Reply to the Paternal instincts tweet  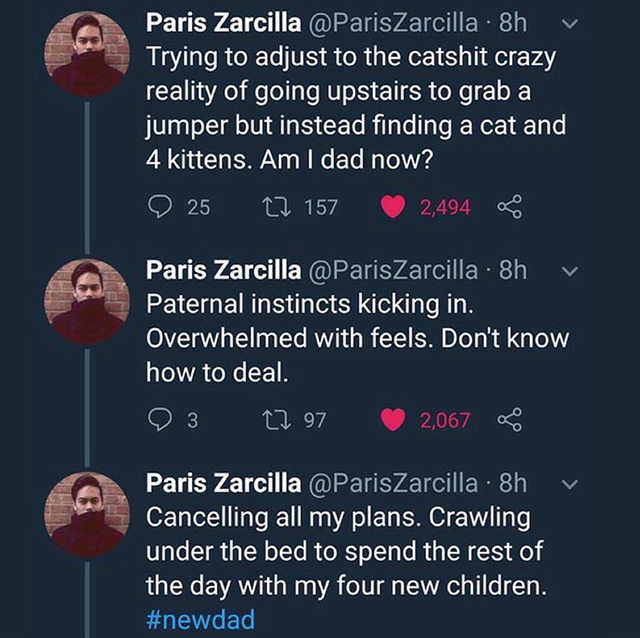162,420
